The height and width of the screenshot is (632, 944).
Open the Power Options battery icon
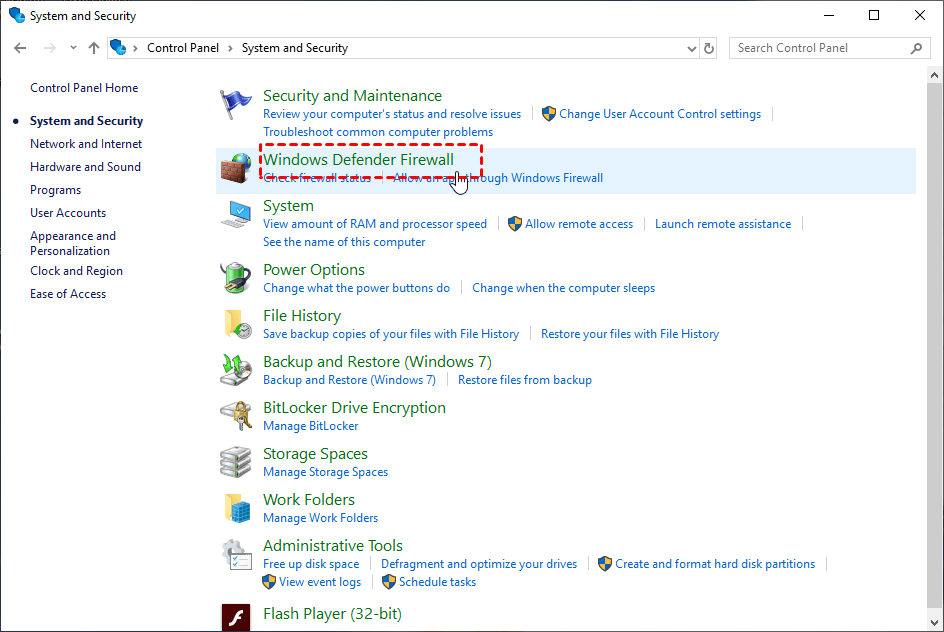[x=236, y=278]
